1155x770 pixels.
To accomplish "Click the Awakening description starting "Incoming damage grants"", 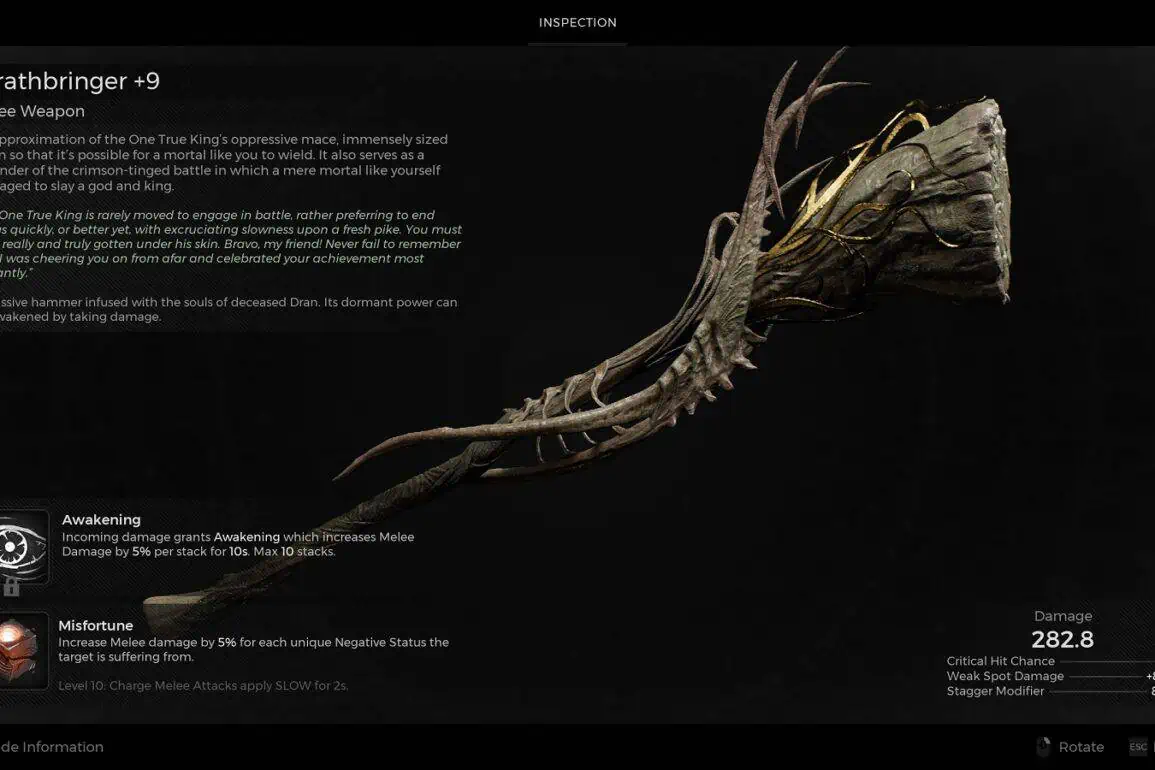I will click(x=238, y=544).
